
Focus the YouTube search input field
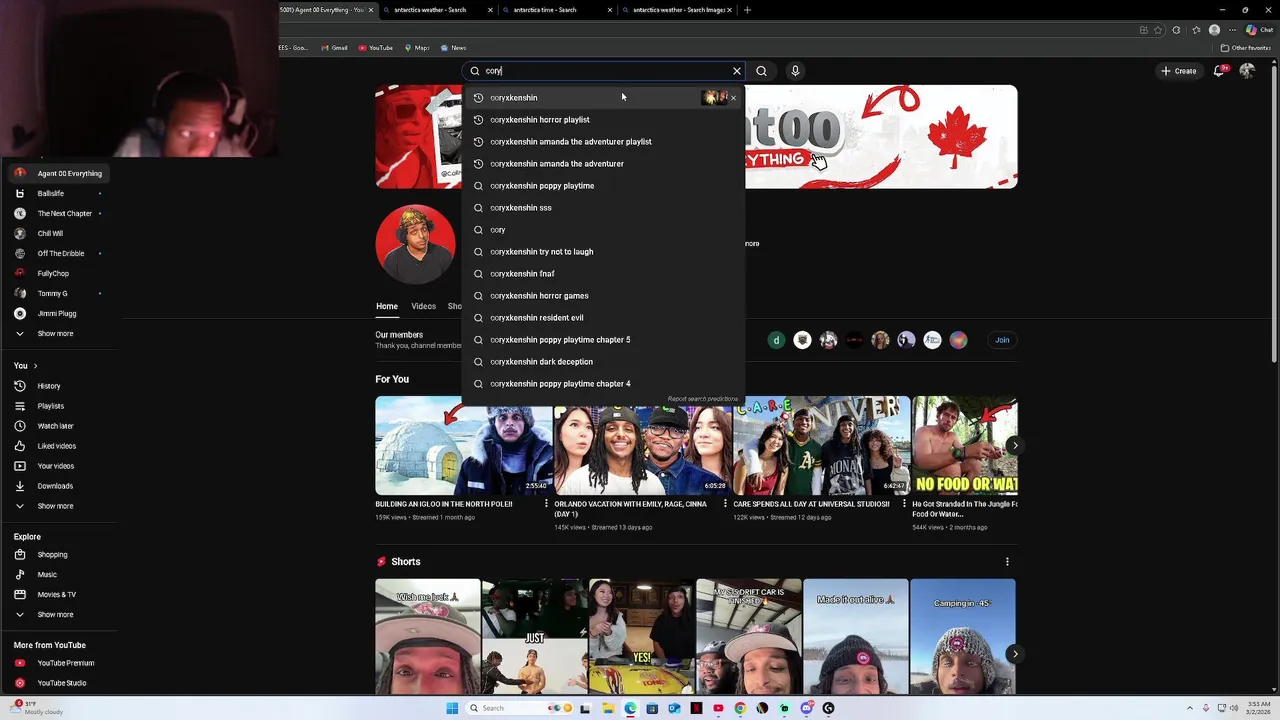click(605, 71)
